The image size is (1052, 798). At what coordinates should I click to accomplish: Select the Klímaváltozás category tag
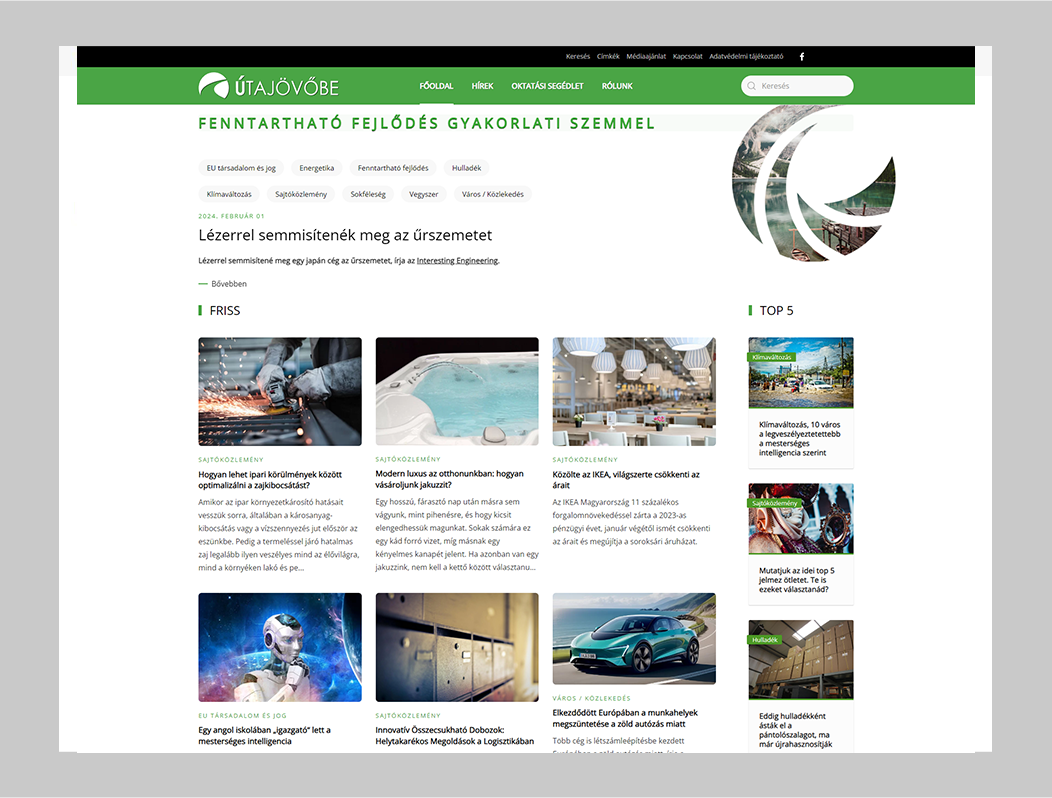[230, 194]
